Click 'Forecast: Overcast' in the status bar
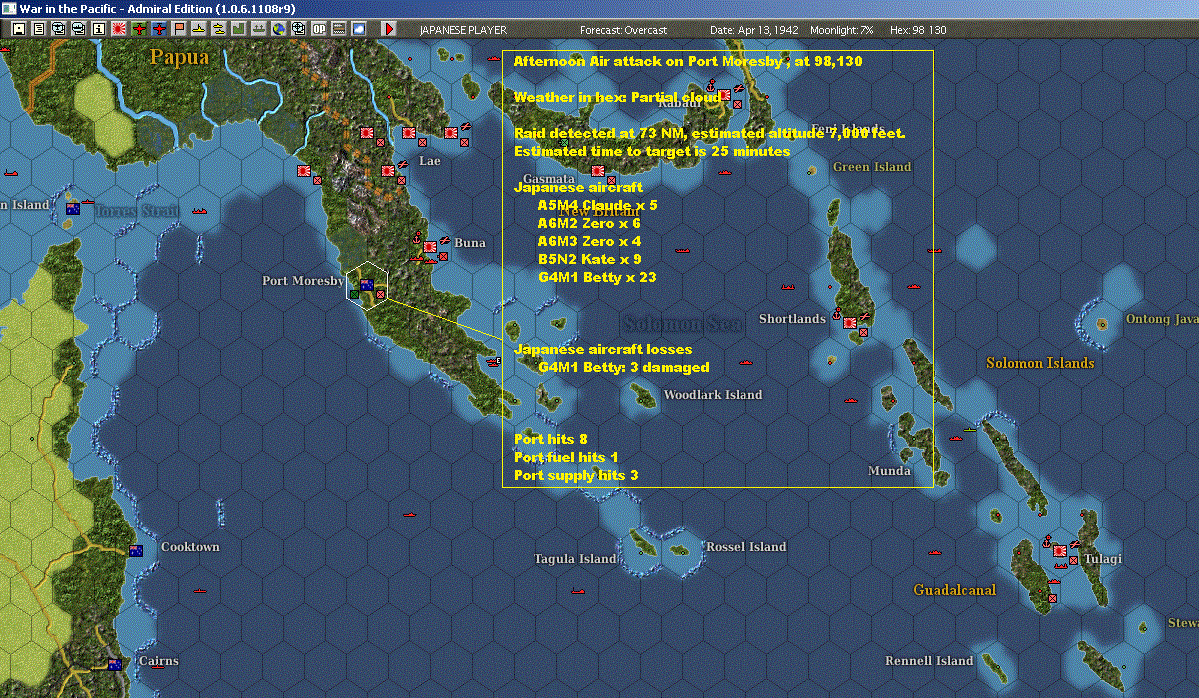Screen dimensions: 1199x698 (623, 30)
